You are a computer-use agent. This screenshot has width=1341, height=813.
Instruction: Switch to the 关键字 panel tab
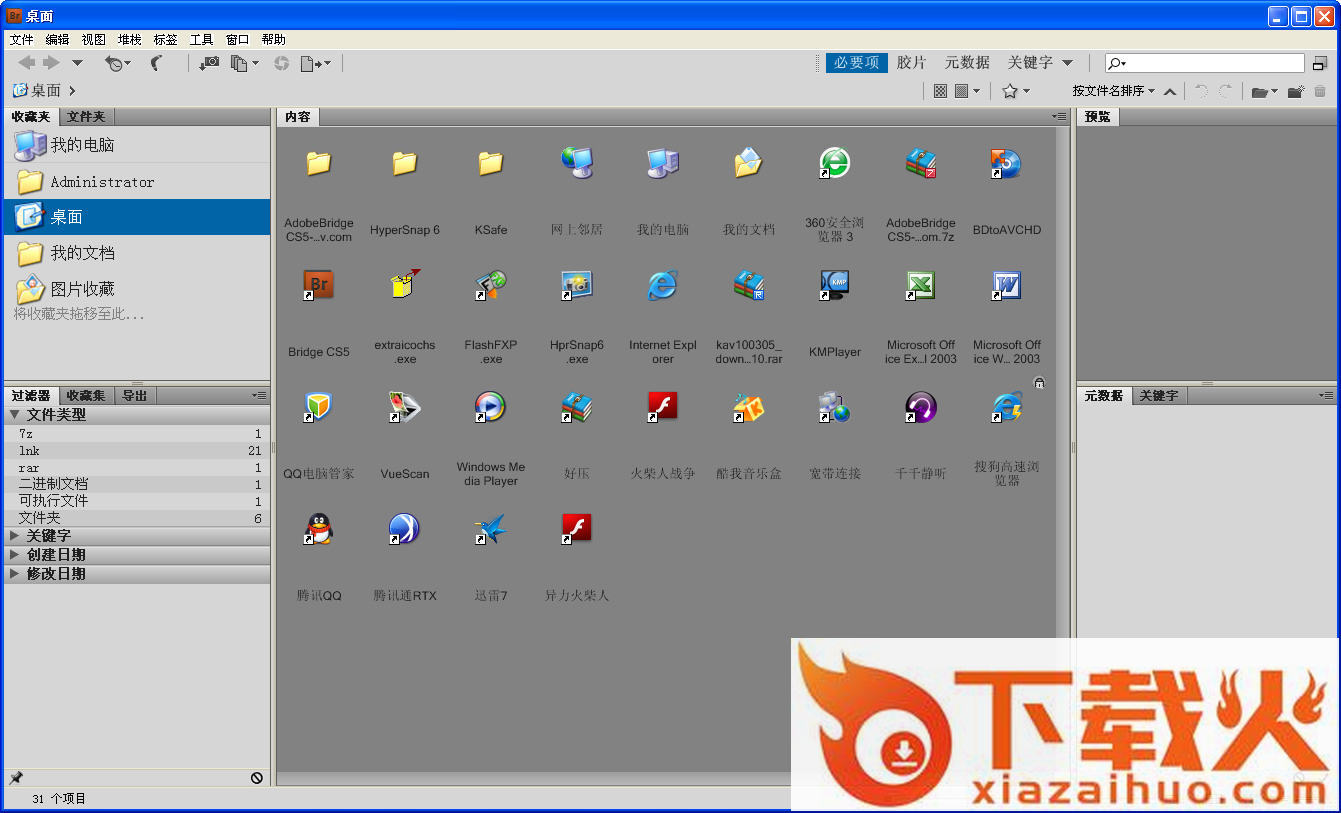[x=1158, y=396]
